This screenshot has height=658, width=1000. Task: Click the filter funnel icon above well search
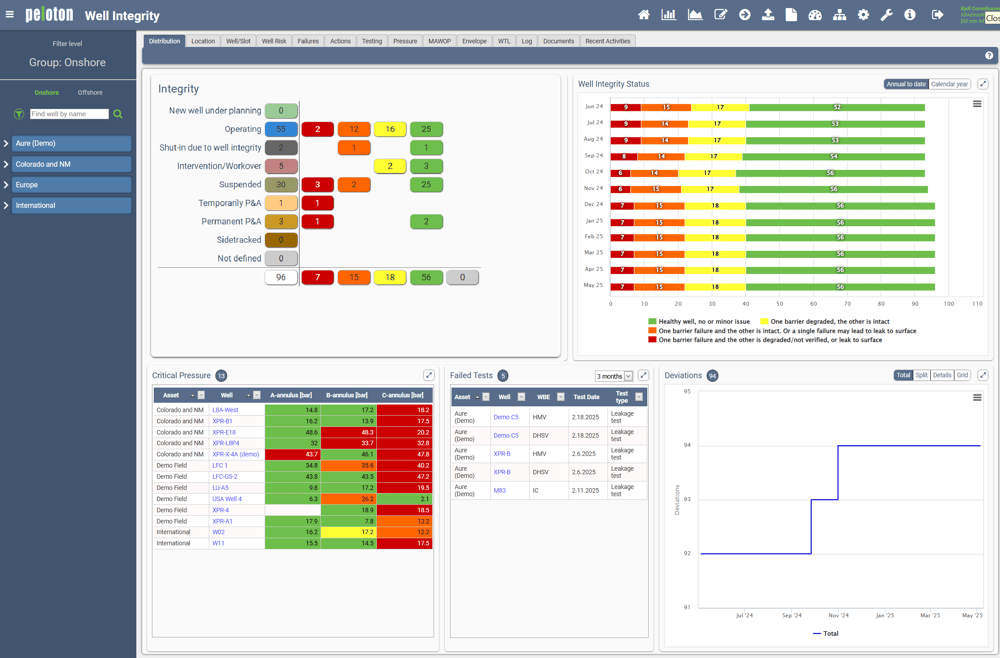(18, 113)
